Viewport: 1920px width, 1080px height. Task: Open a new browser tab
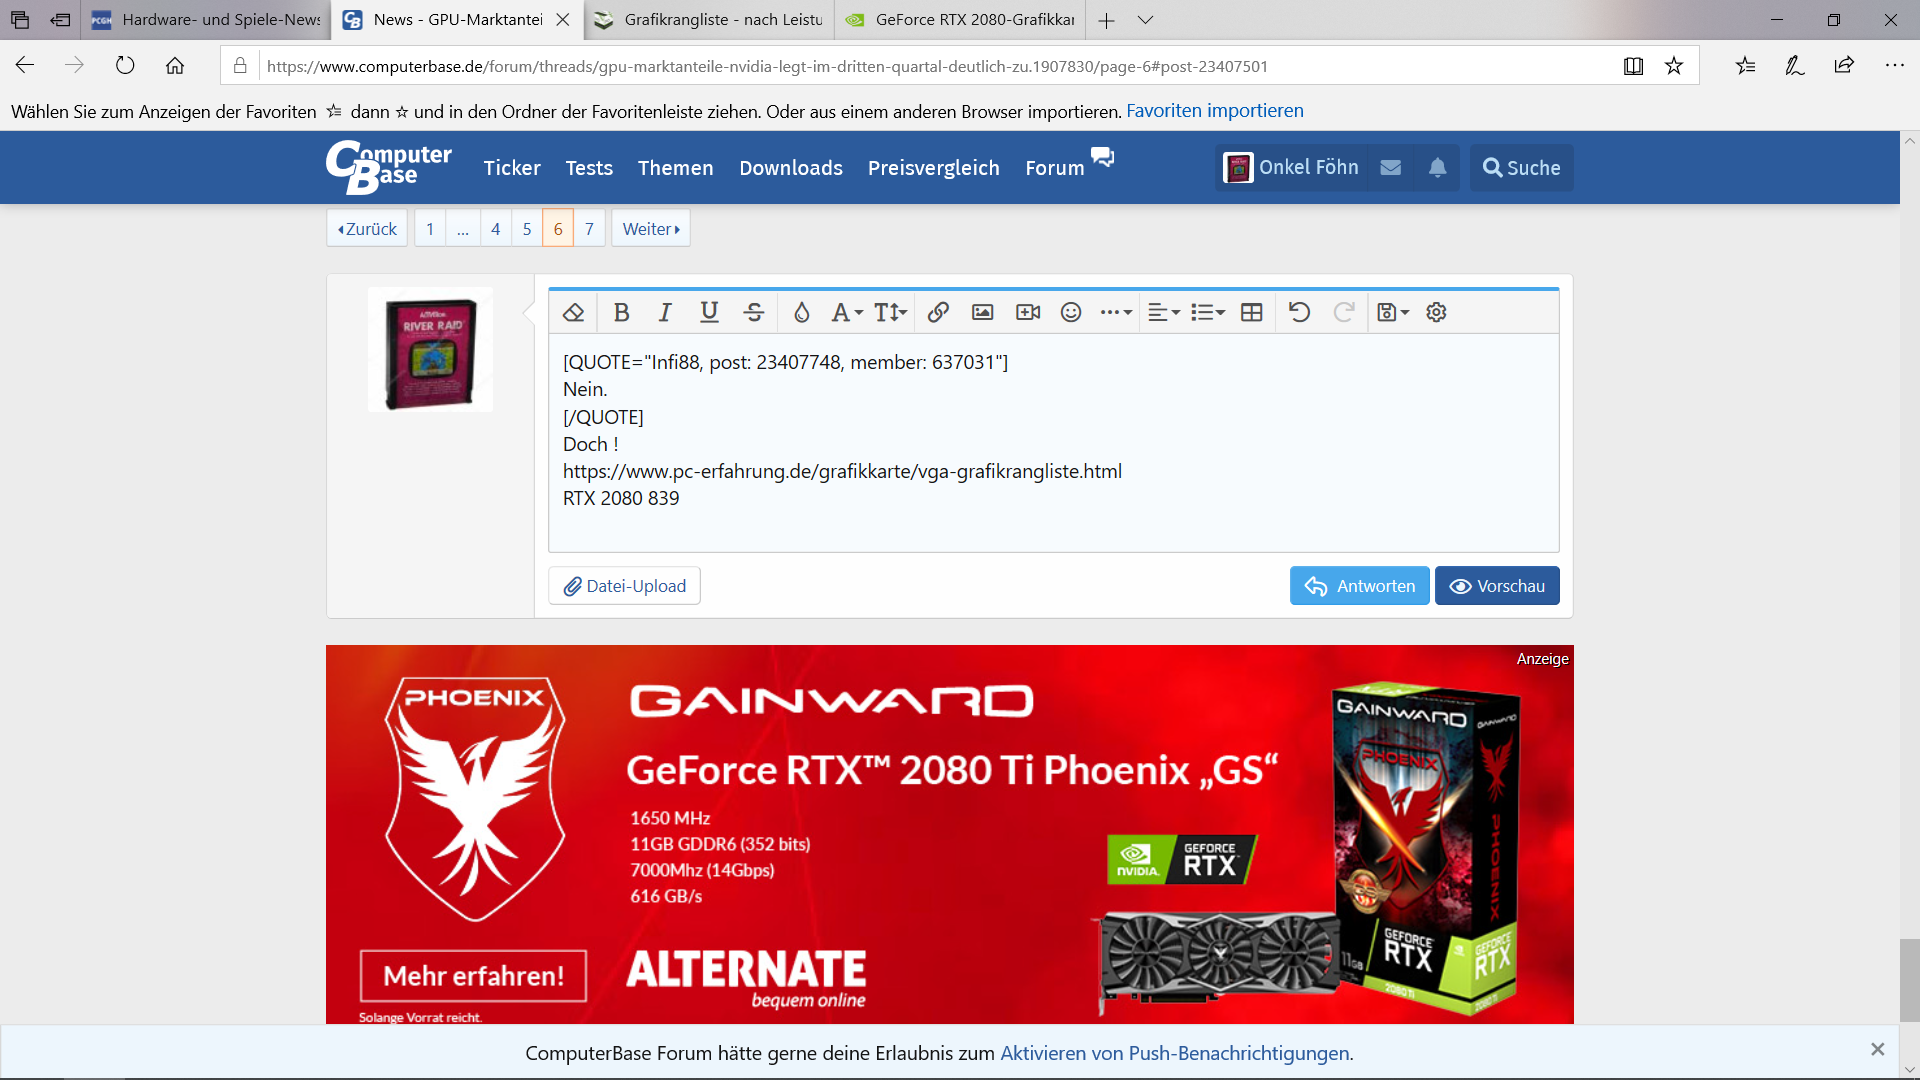point(1106,20)
